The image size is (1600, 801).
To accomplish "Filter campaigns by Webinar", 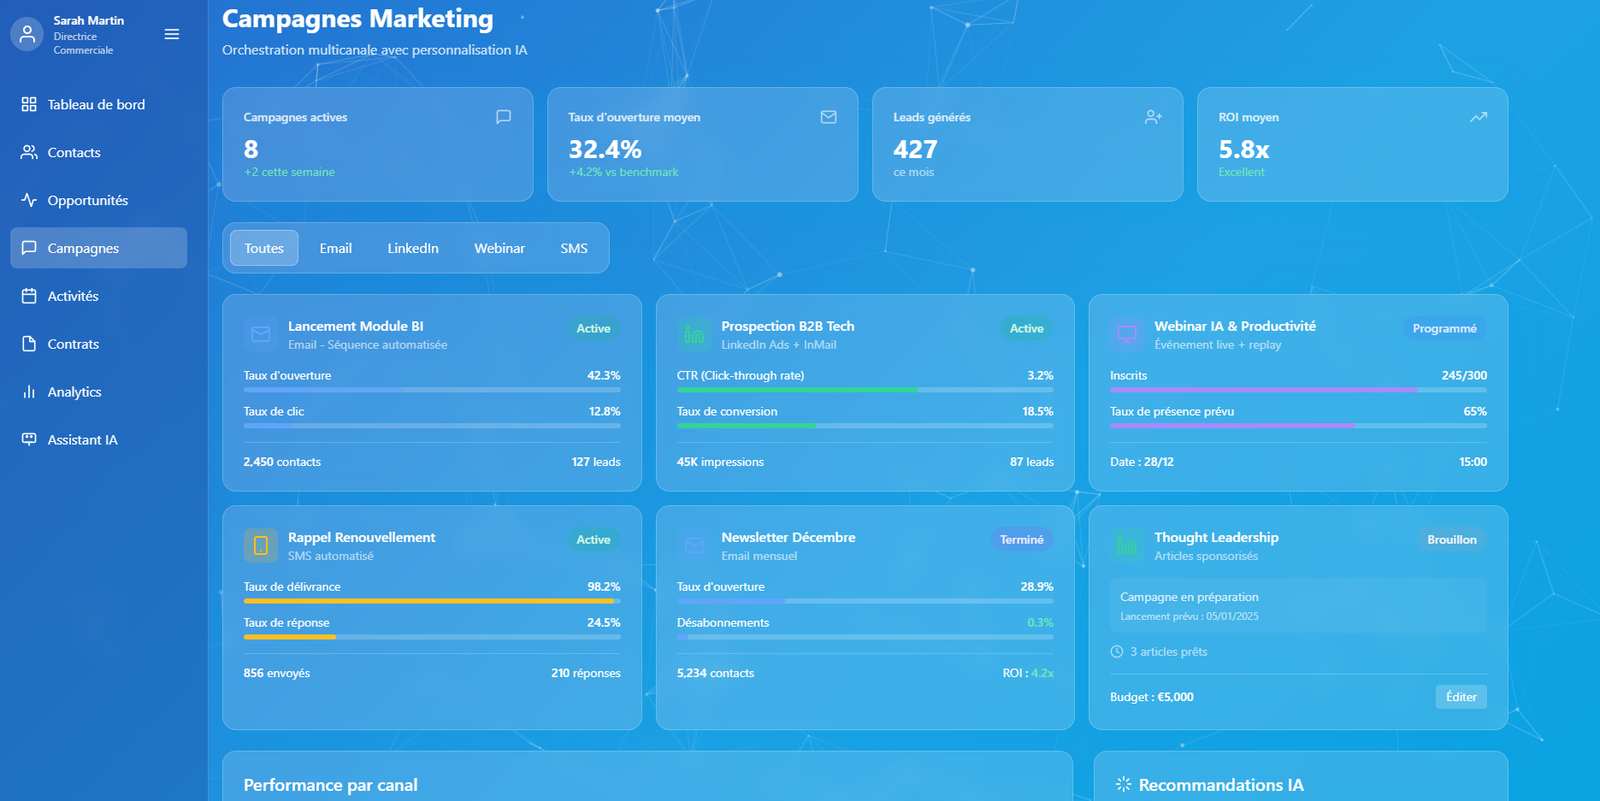I will coord(499,248).
